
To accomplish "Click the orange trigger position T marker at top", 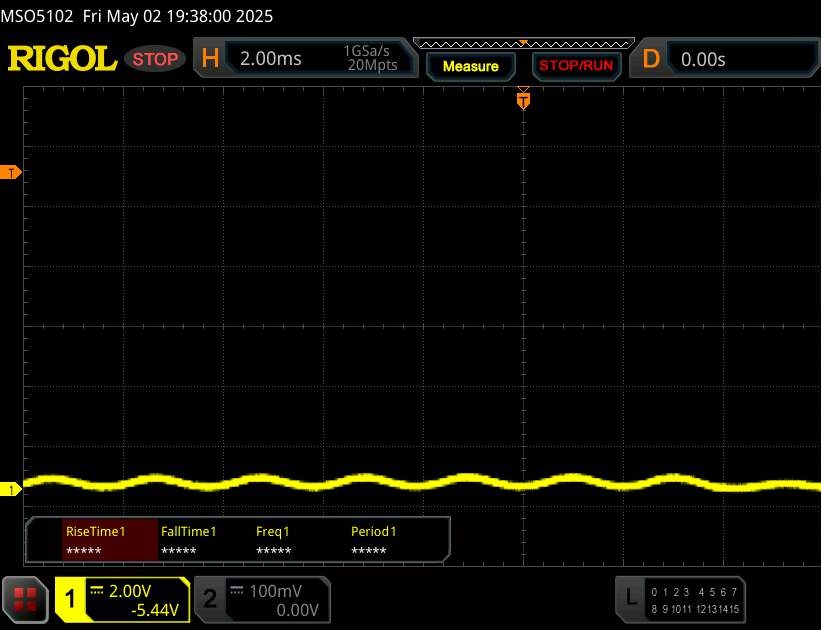I will pyautogui.click(x=523, y=100).
